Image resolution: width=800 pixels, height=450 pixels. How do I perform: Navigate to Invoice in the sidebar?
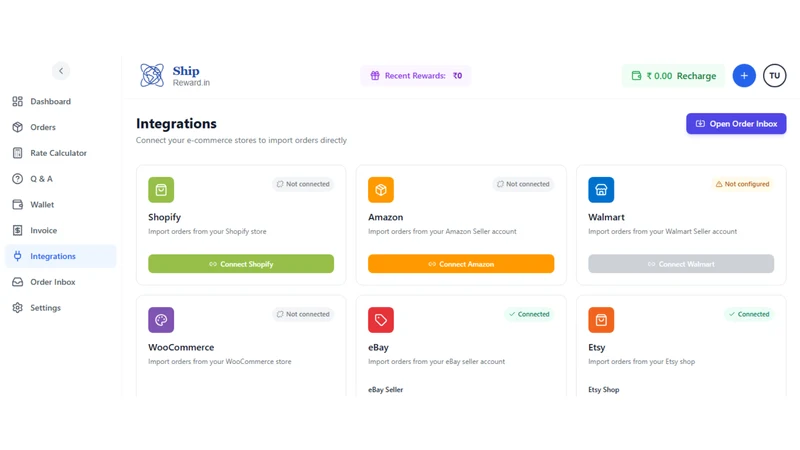point(61,231)
